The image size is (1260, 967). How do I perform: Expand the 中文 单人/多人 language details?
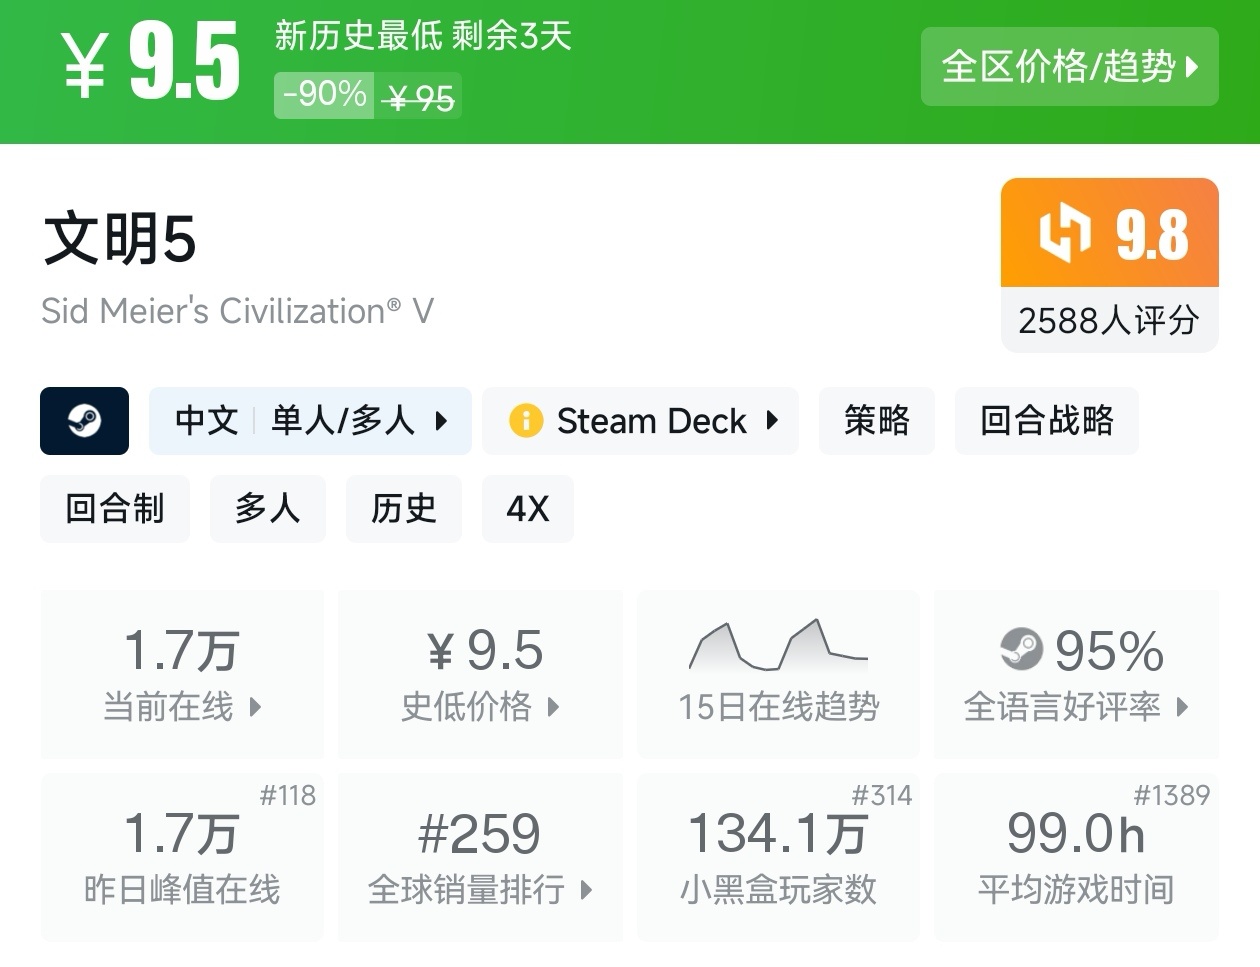click(310, 421)
